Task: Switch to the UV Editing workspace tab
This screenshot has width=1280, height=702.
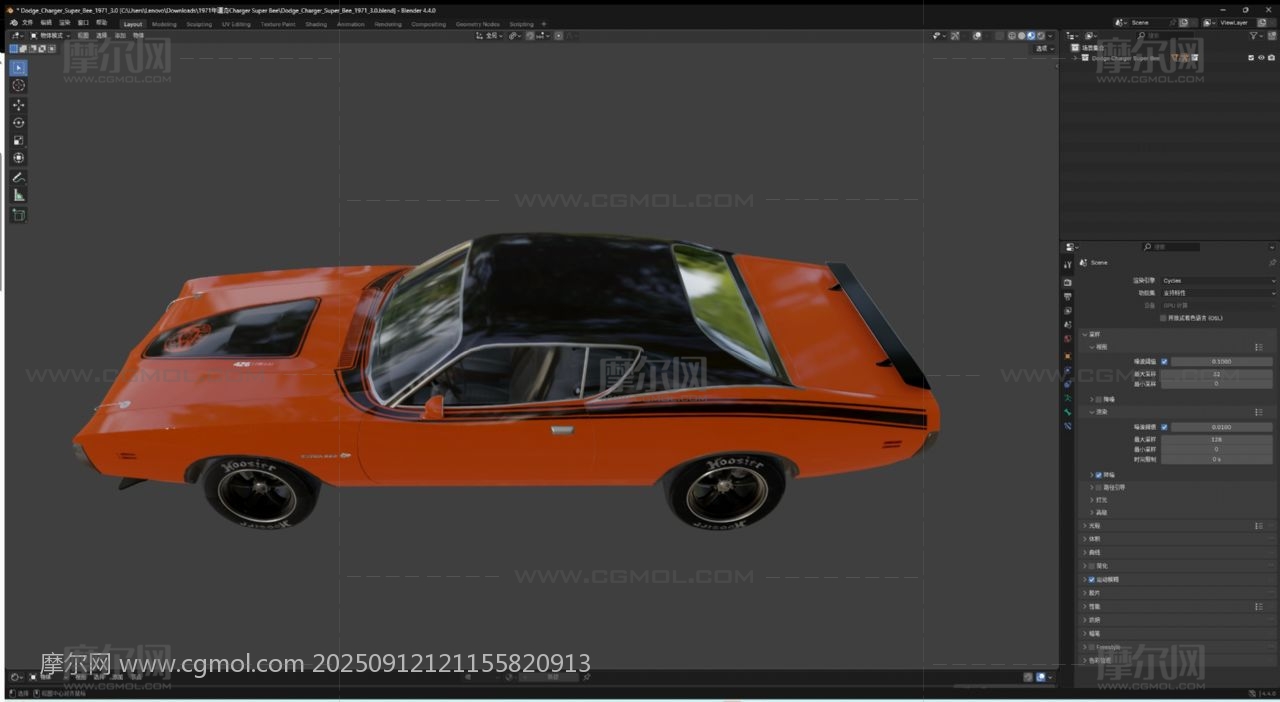Action: [236, 24]
